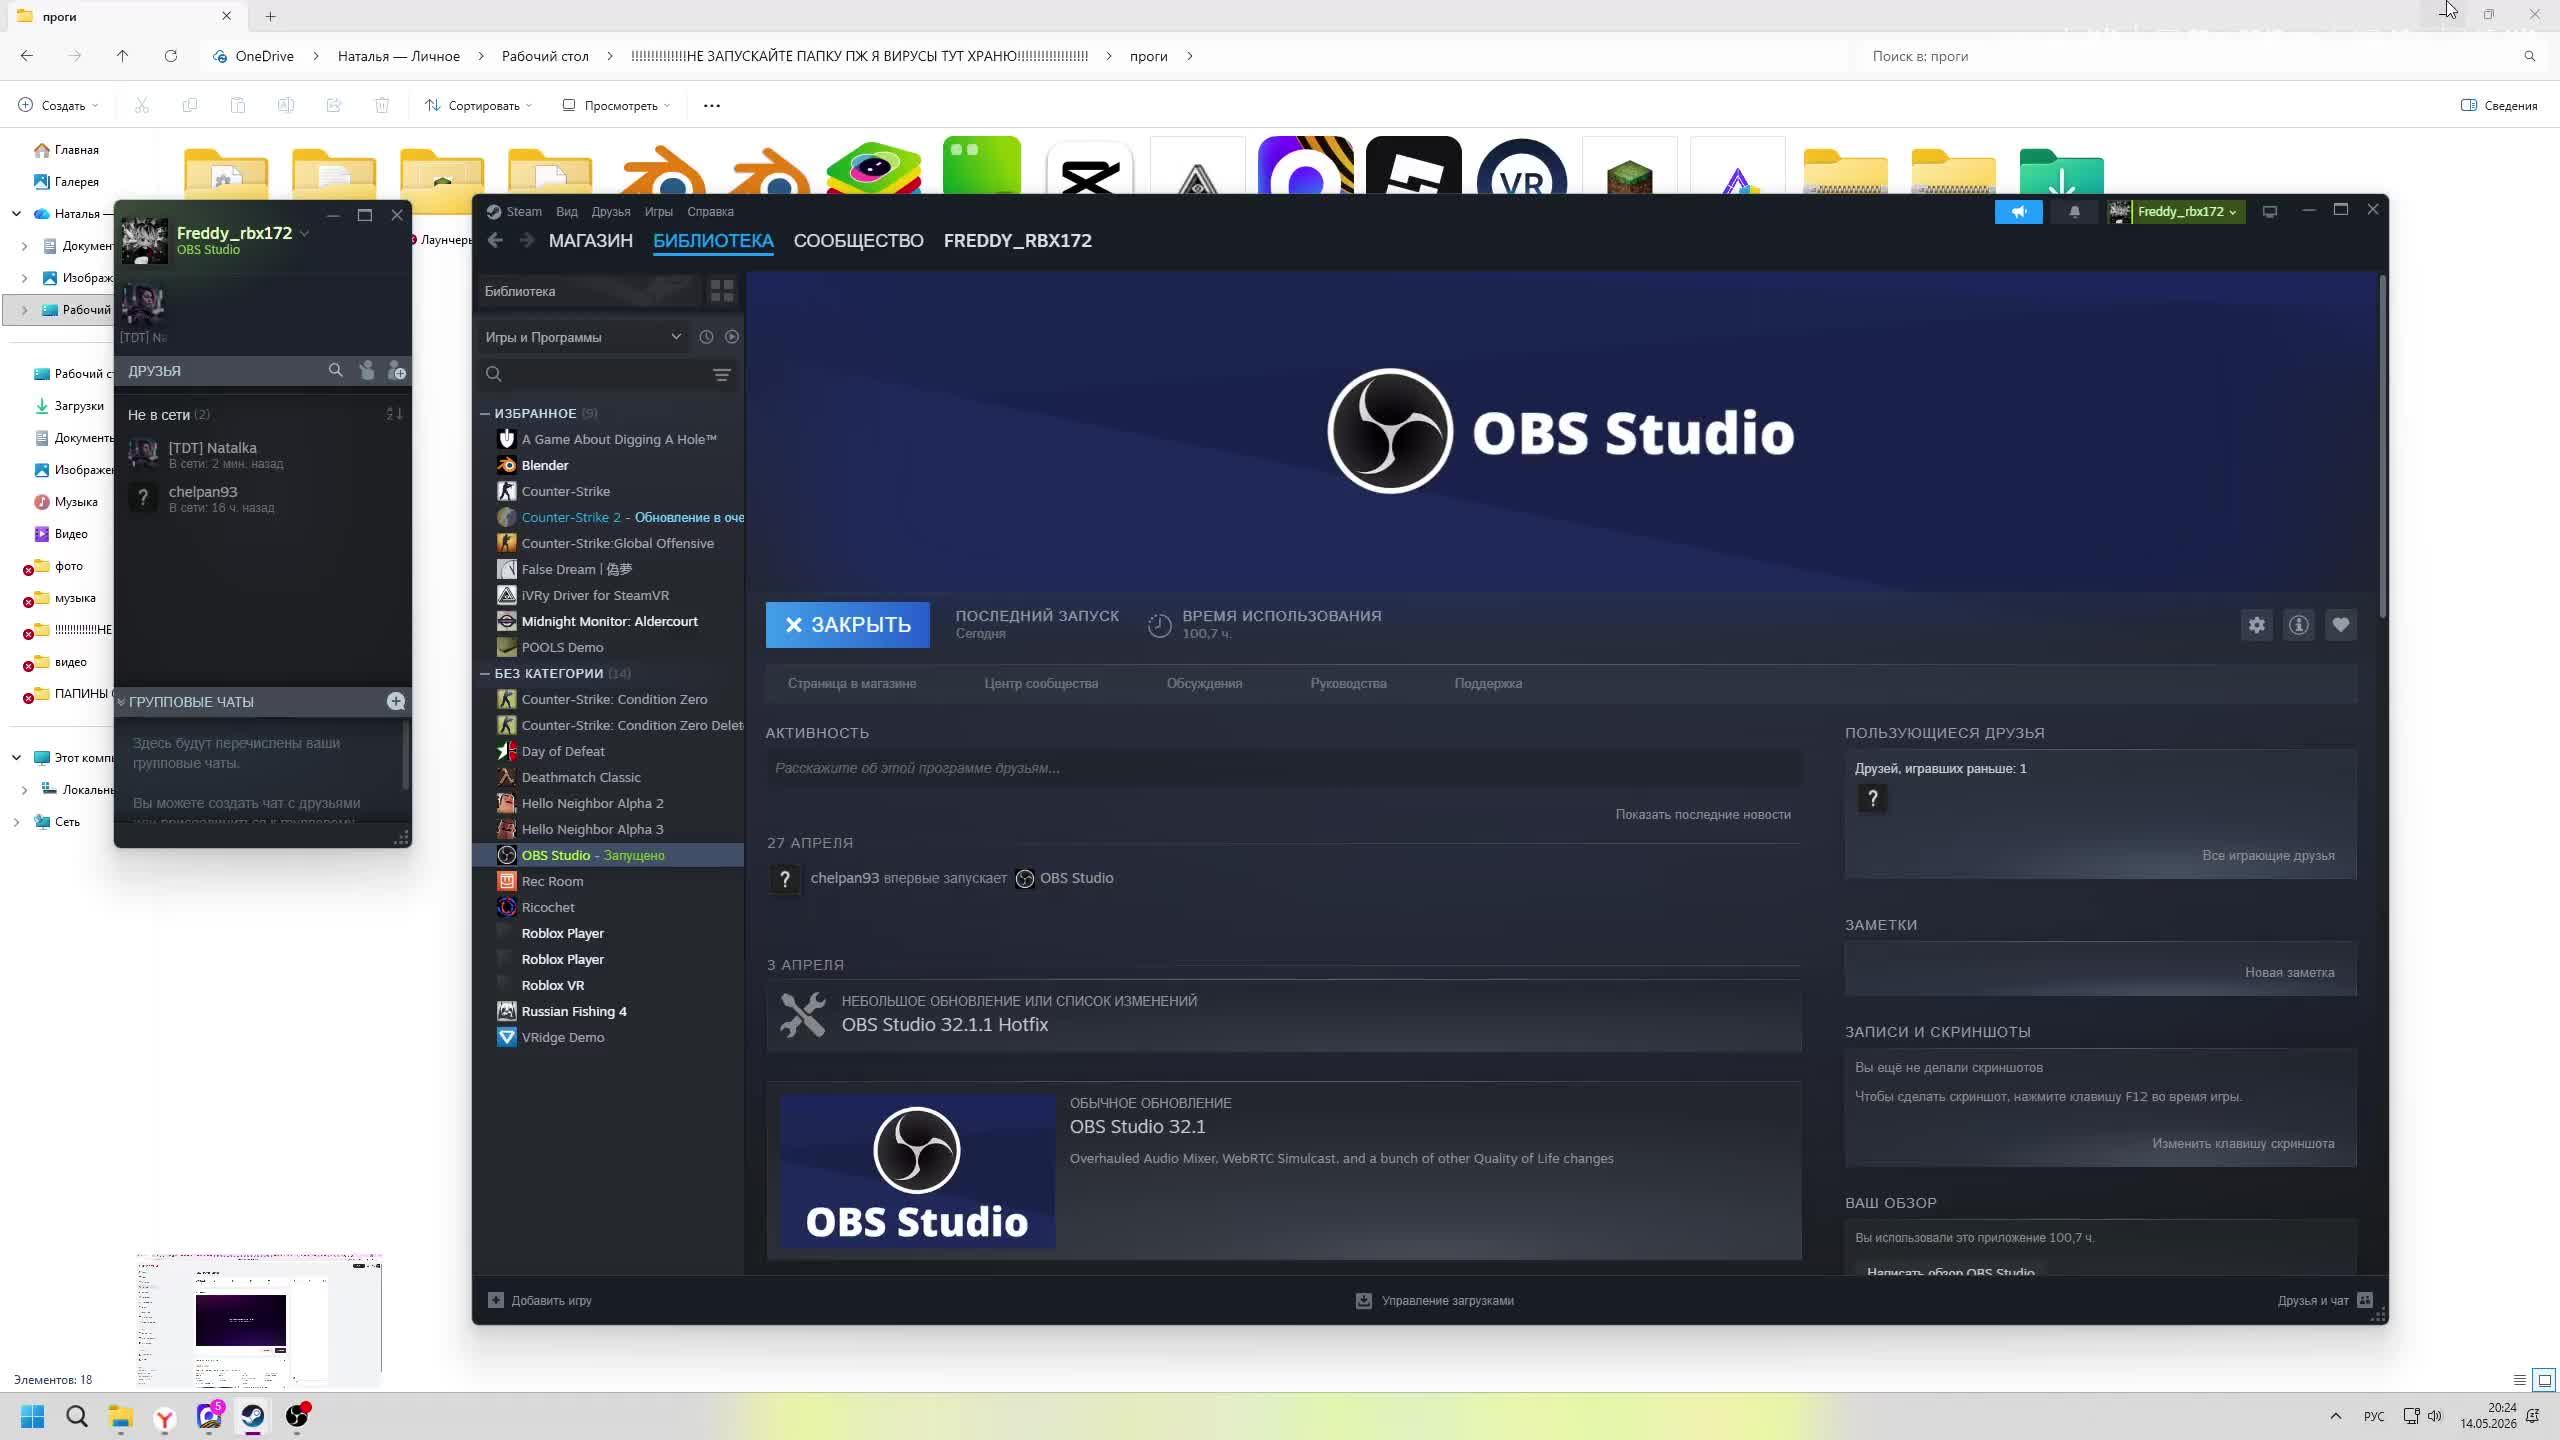
Task: Open the friends and chat icon at bottom
Action: click(2365, 1300)
